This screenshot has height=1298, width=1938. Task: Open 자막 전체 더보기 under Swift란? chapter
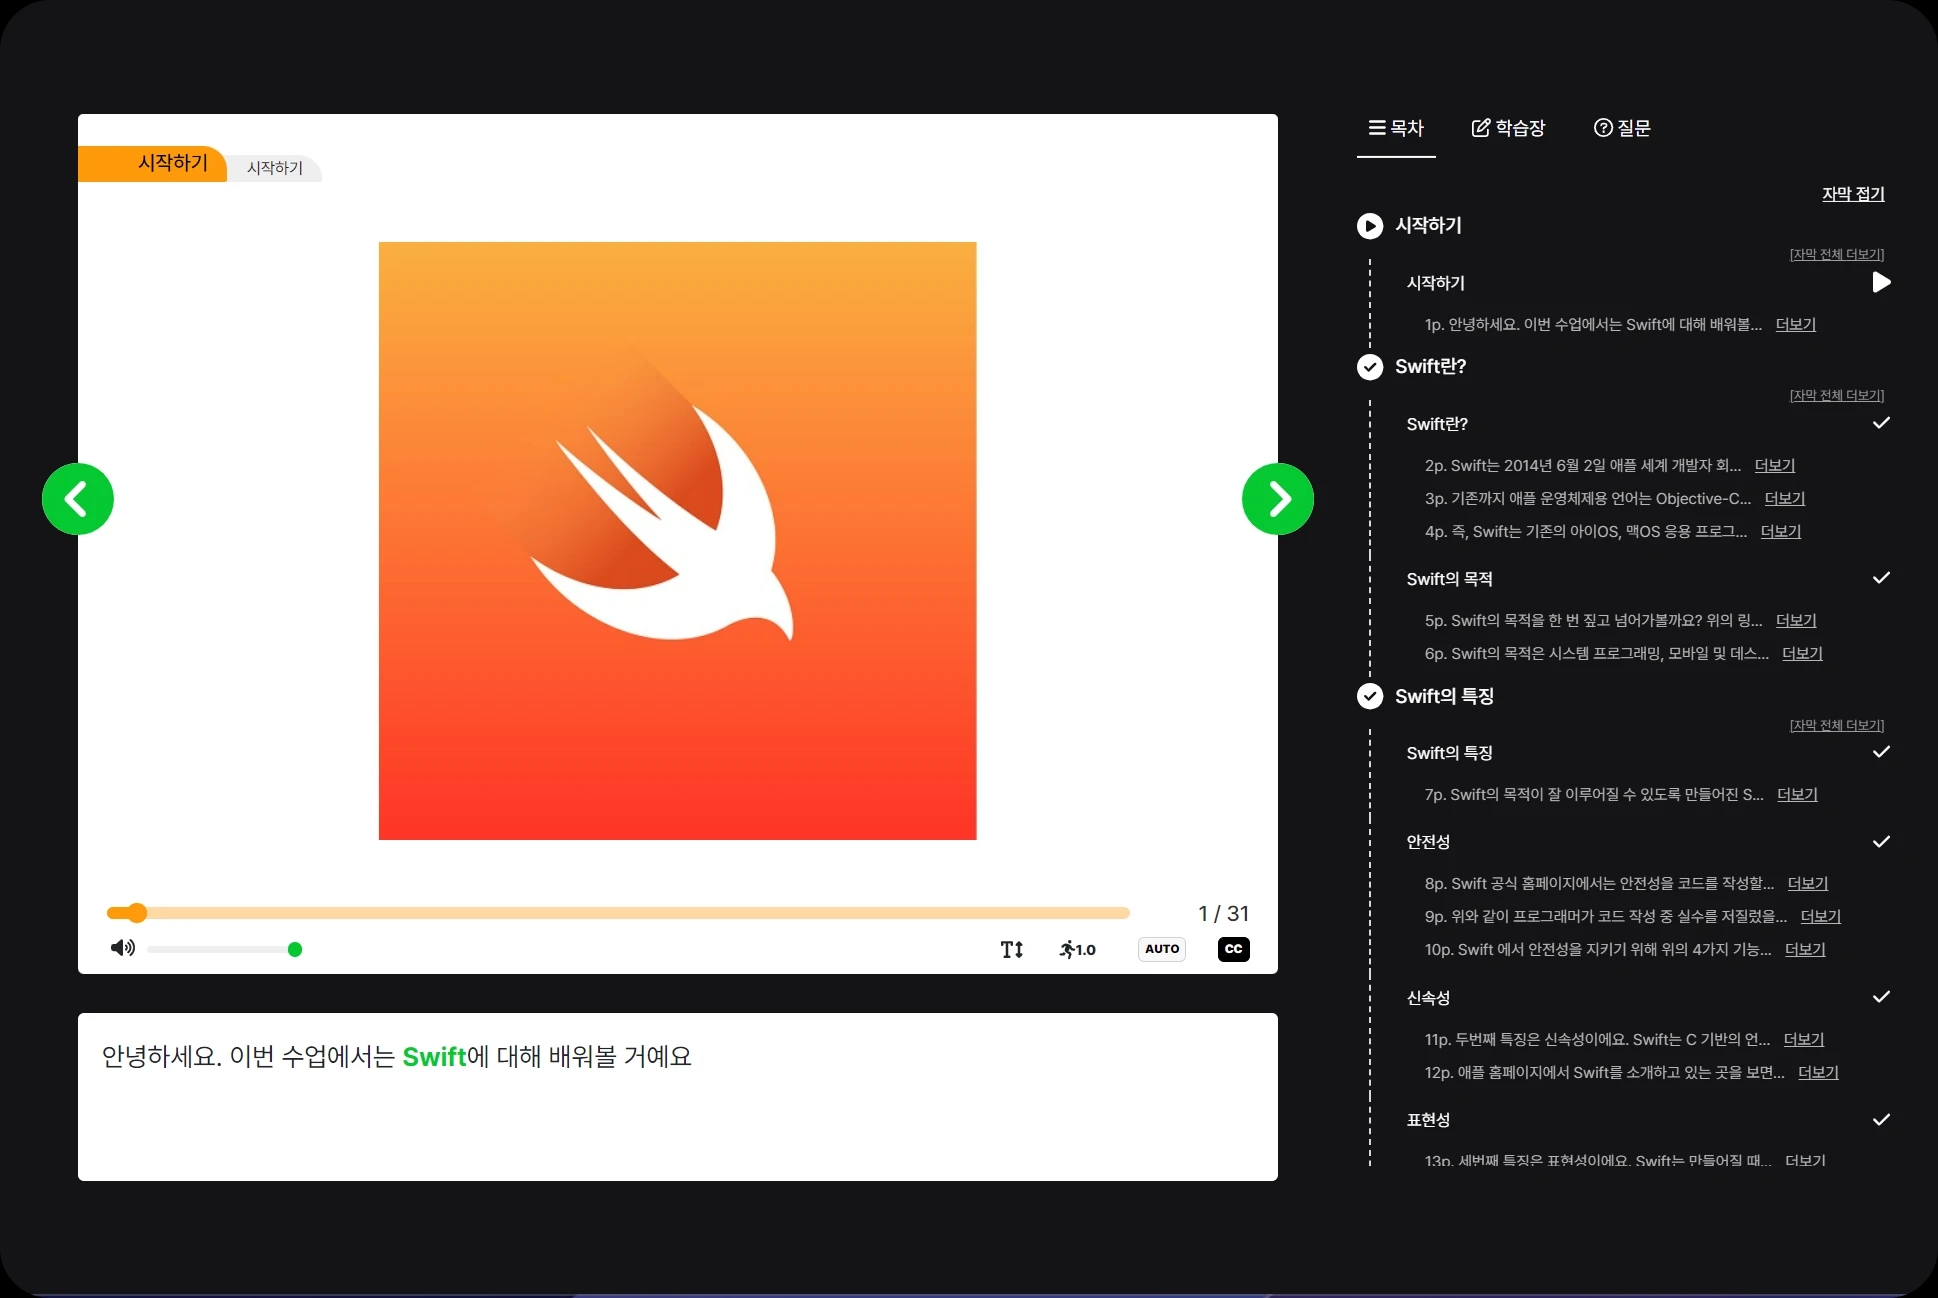(1837, 396)
